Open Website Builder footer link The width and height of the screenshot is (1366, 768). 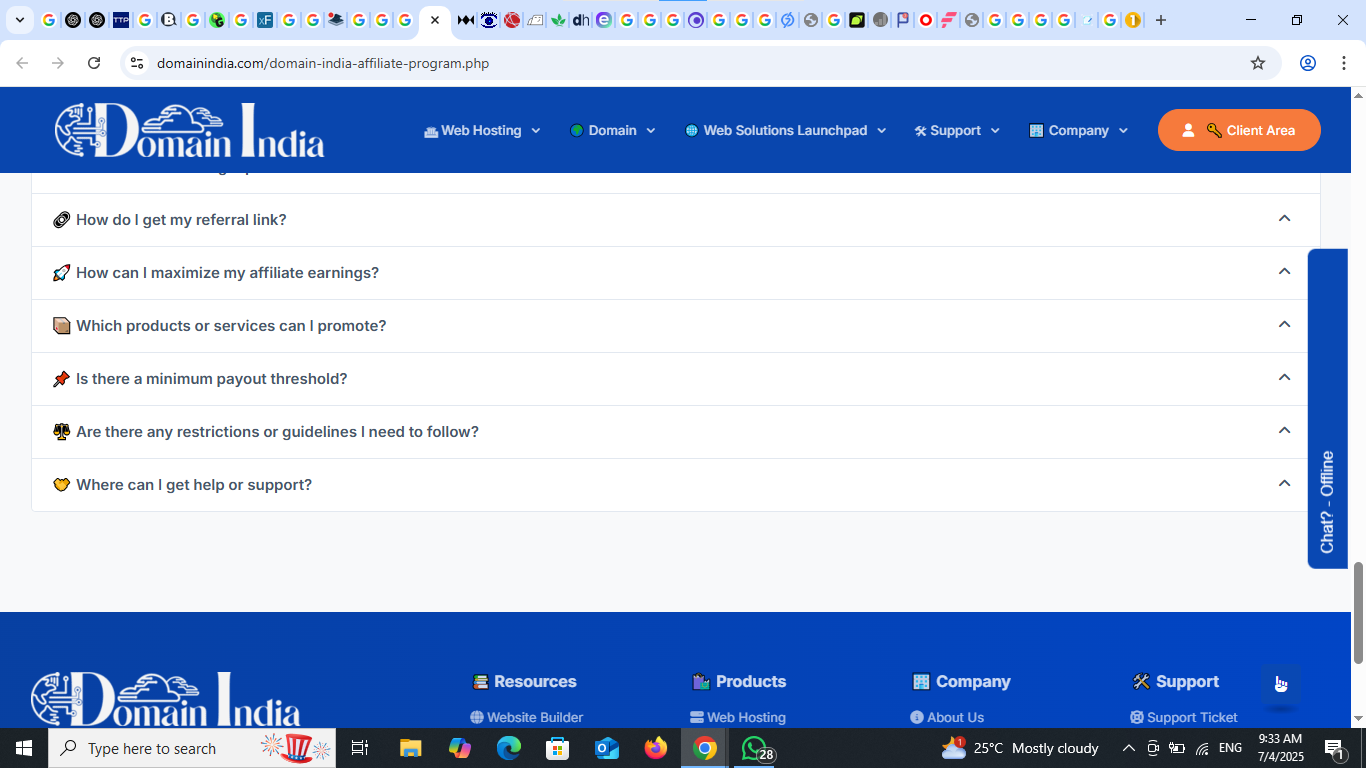(x=527, y=717)
